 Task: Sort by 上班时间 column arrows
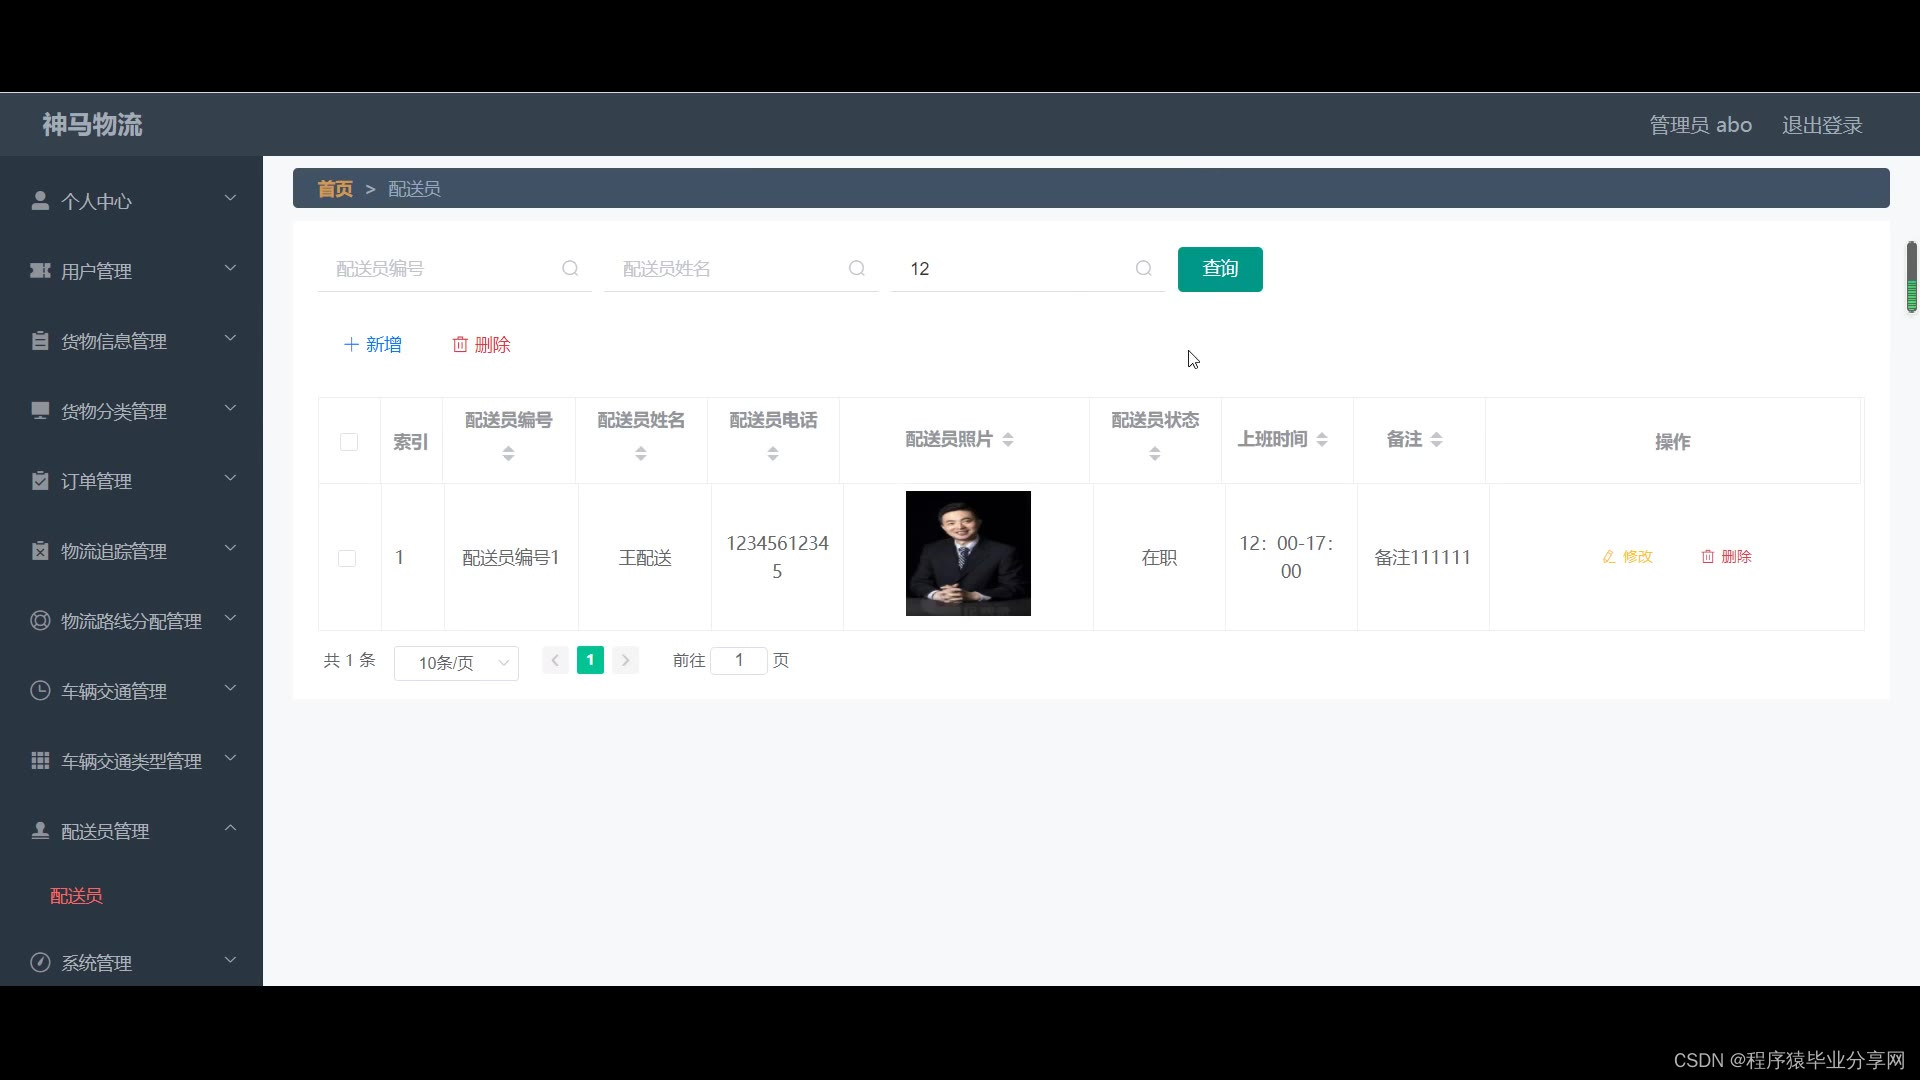coord(1322,440)
